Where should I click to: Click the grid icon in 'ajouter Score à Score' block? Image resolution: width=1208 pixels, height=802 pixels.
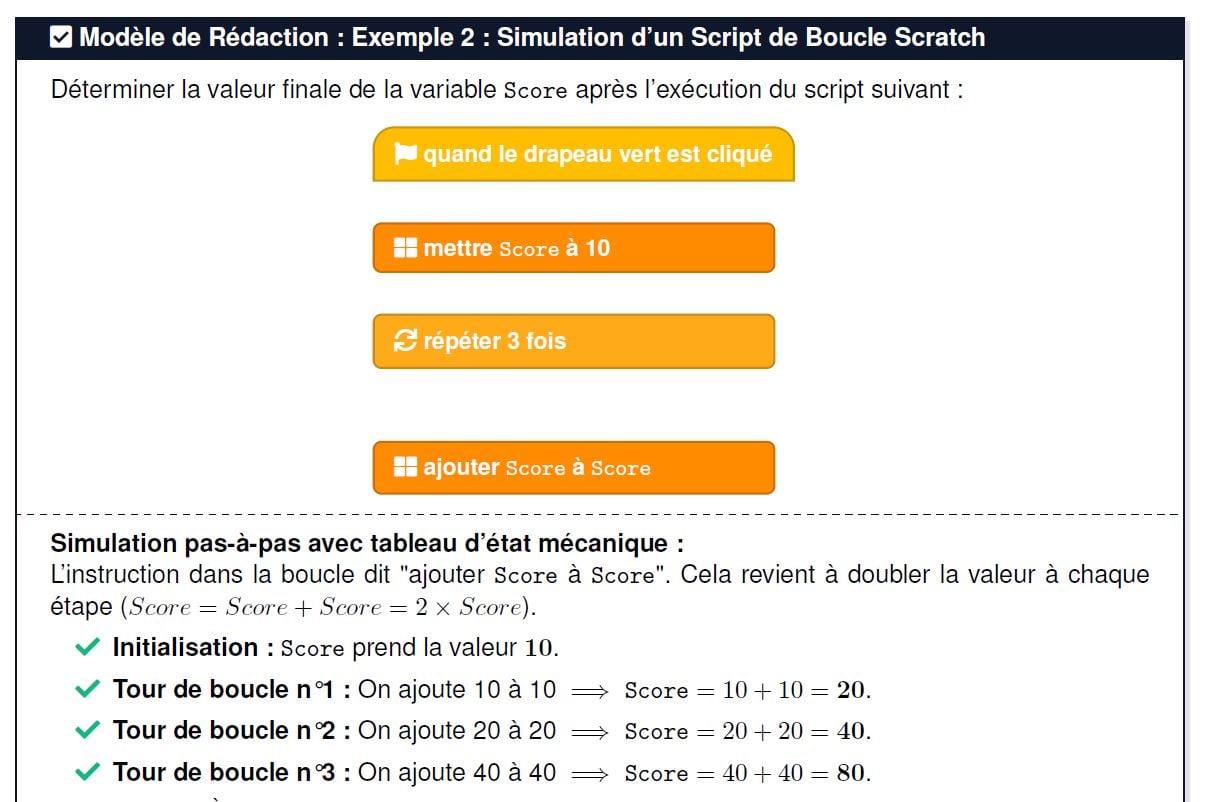click(x=405, y=467)
